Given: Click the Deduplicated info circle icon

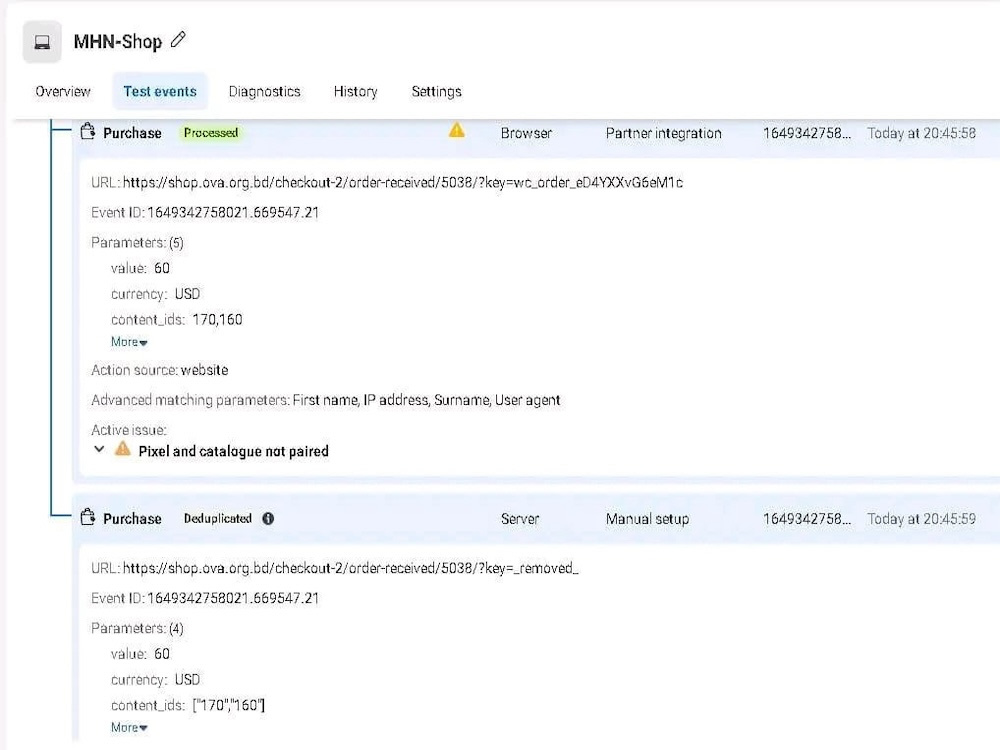Looking at the screenshot, I should tap(268, 518).
